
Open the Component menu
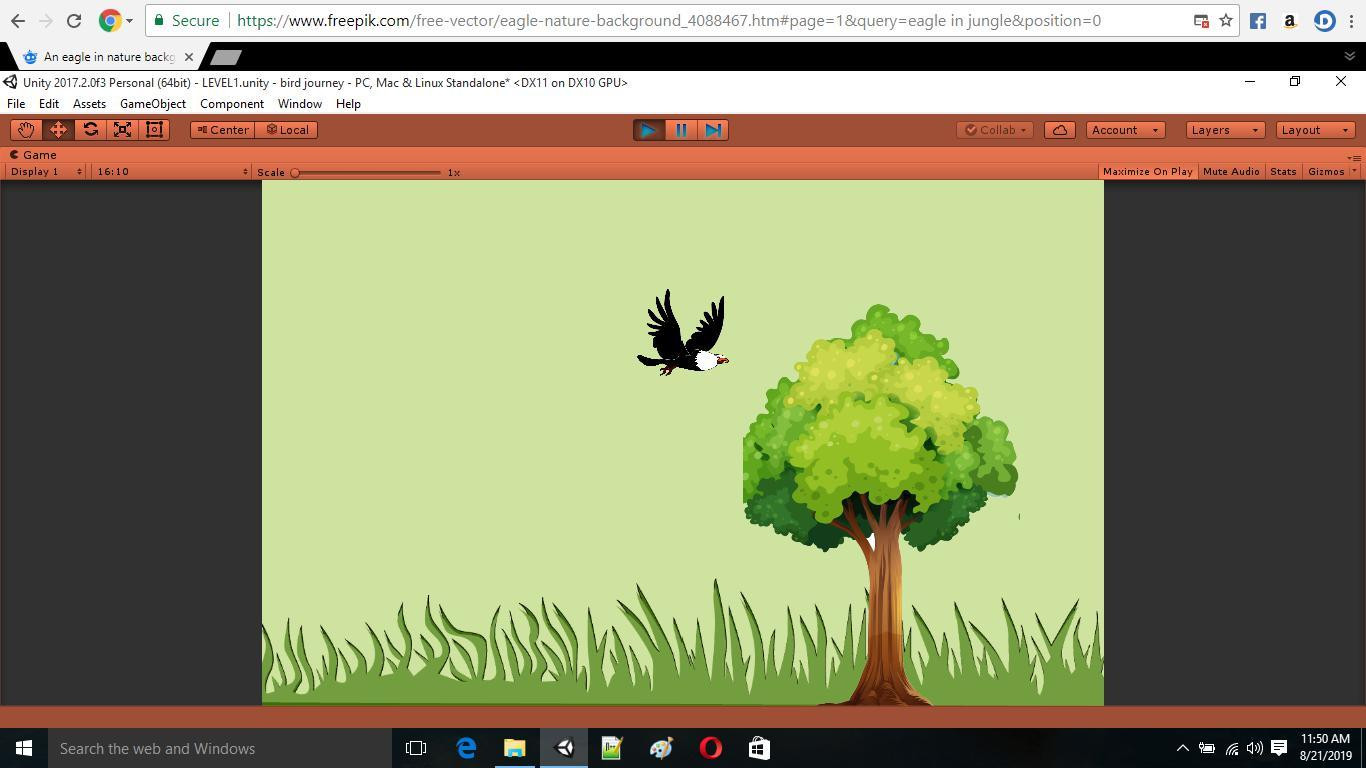tap(231, 104)
